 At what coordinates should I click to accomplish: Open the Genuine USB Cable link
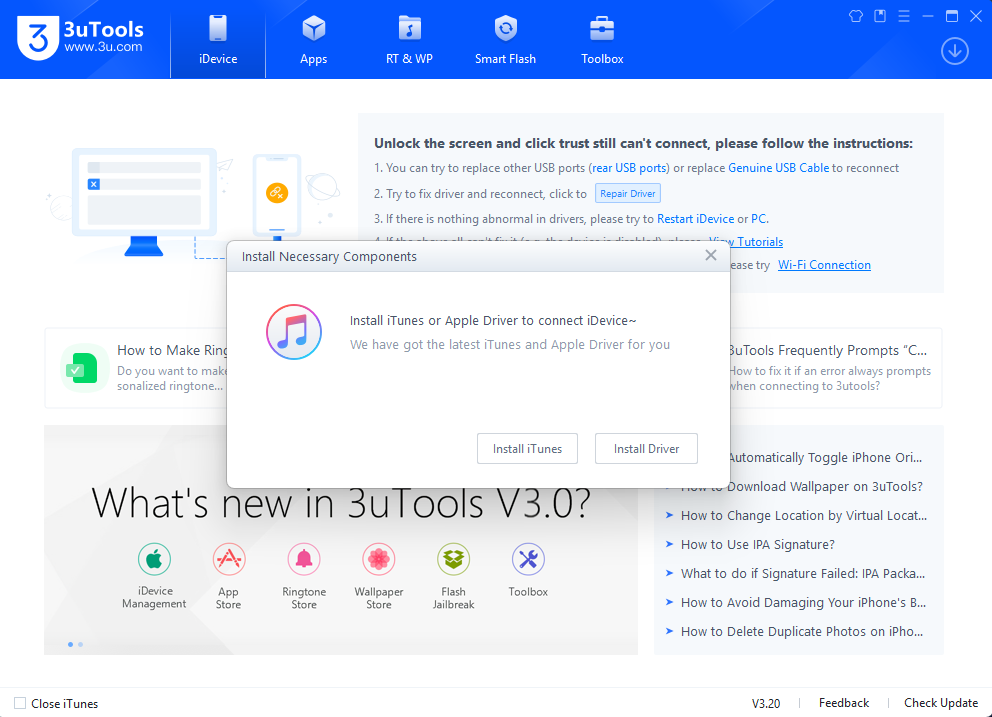point(778,168)
